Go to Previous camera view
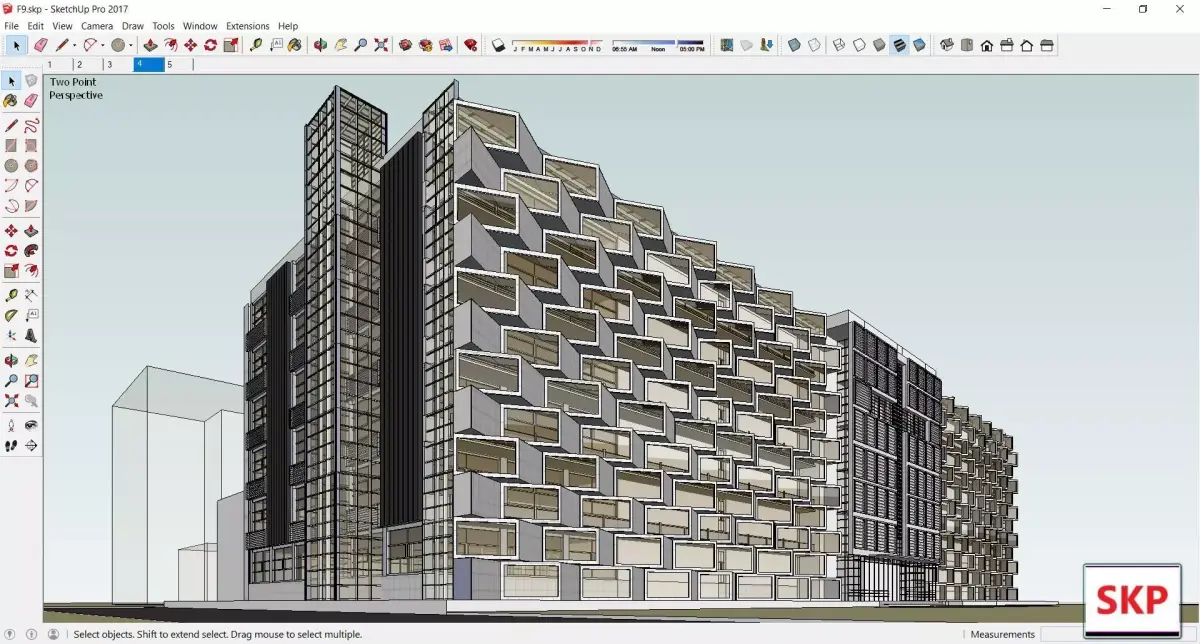1200x644 pixels. pos(31,400)
